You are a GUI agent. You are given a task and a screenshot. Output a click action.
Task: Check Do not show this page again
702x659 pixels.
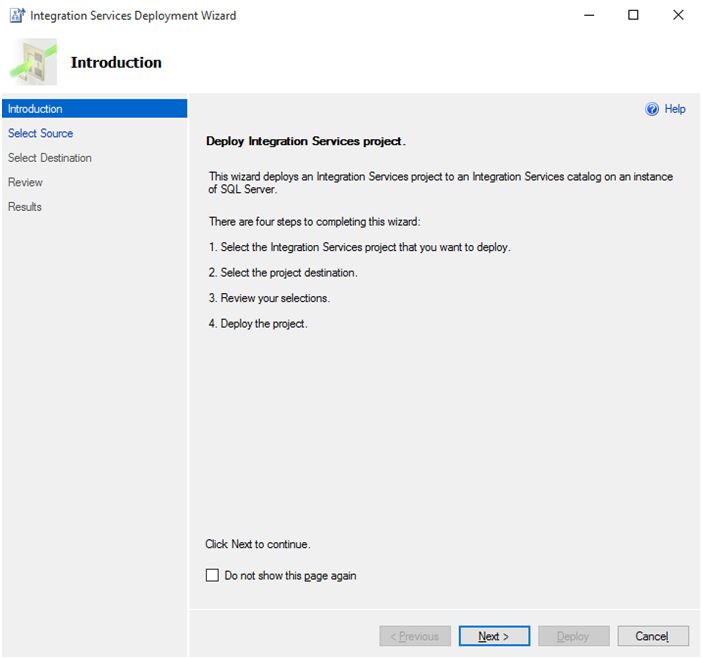coord(212,575)
